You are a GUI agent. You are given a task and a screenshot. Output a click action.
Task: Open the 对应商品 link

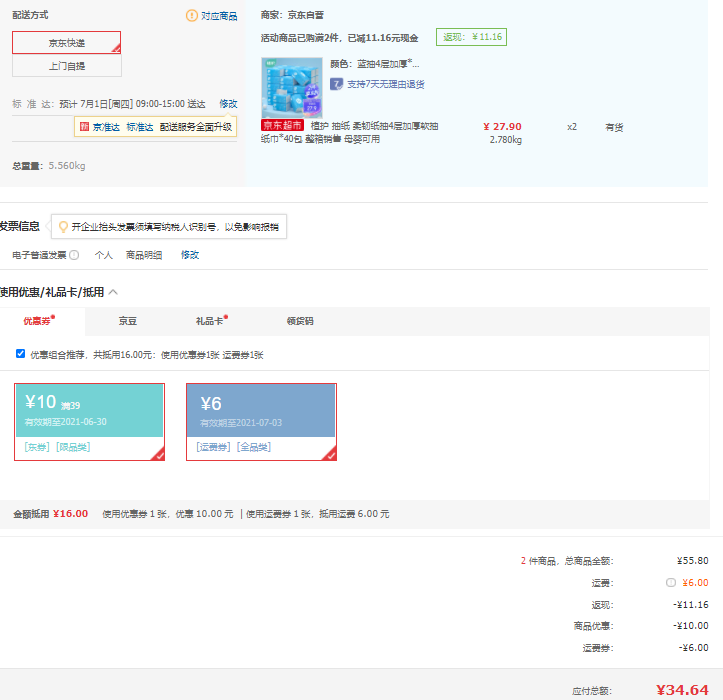point(219,16)
